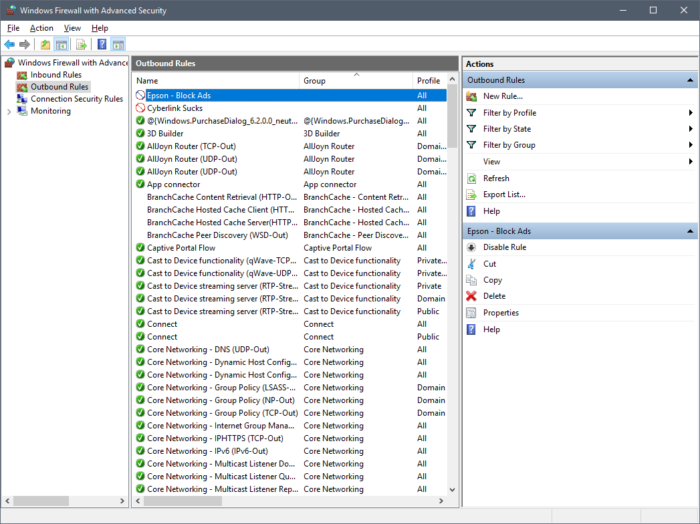The width and height of the screenshot is (700, 524).
Task: Open the Filter by State submenu arrow
Action: tap(690, 129)
